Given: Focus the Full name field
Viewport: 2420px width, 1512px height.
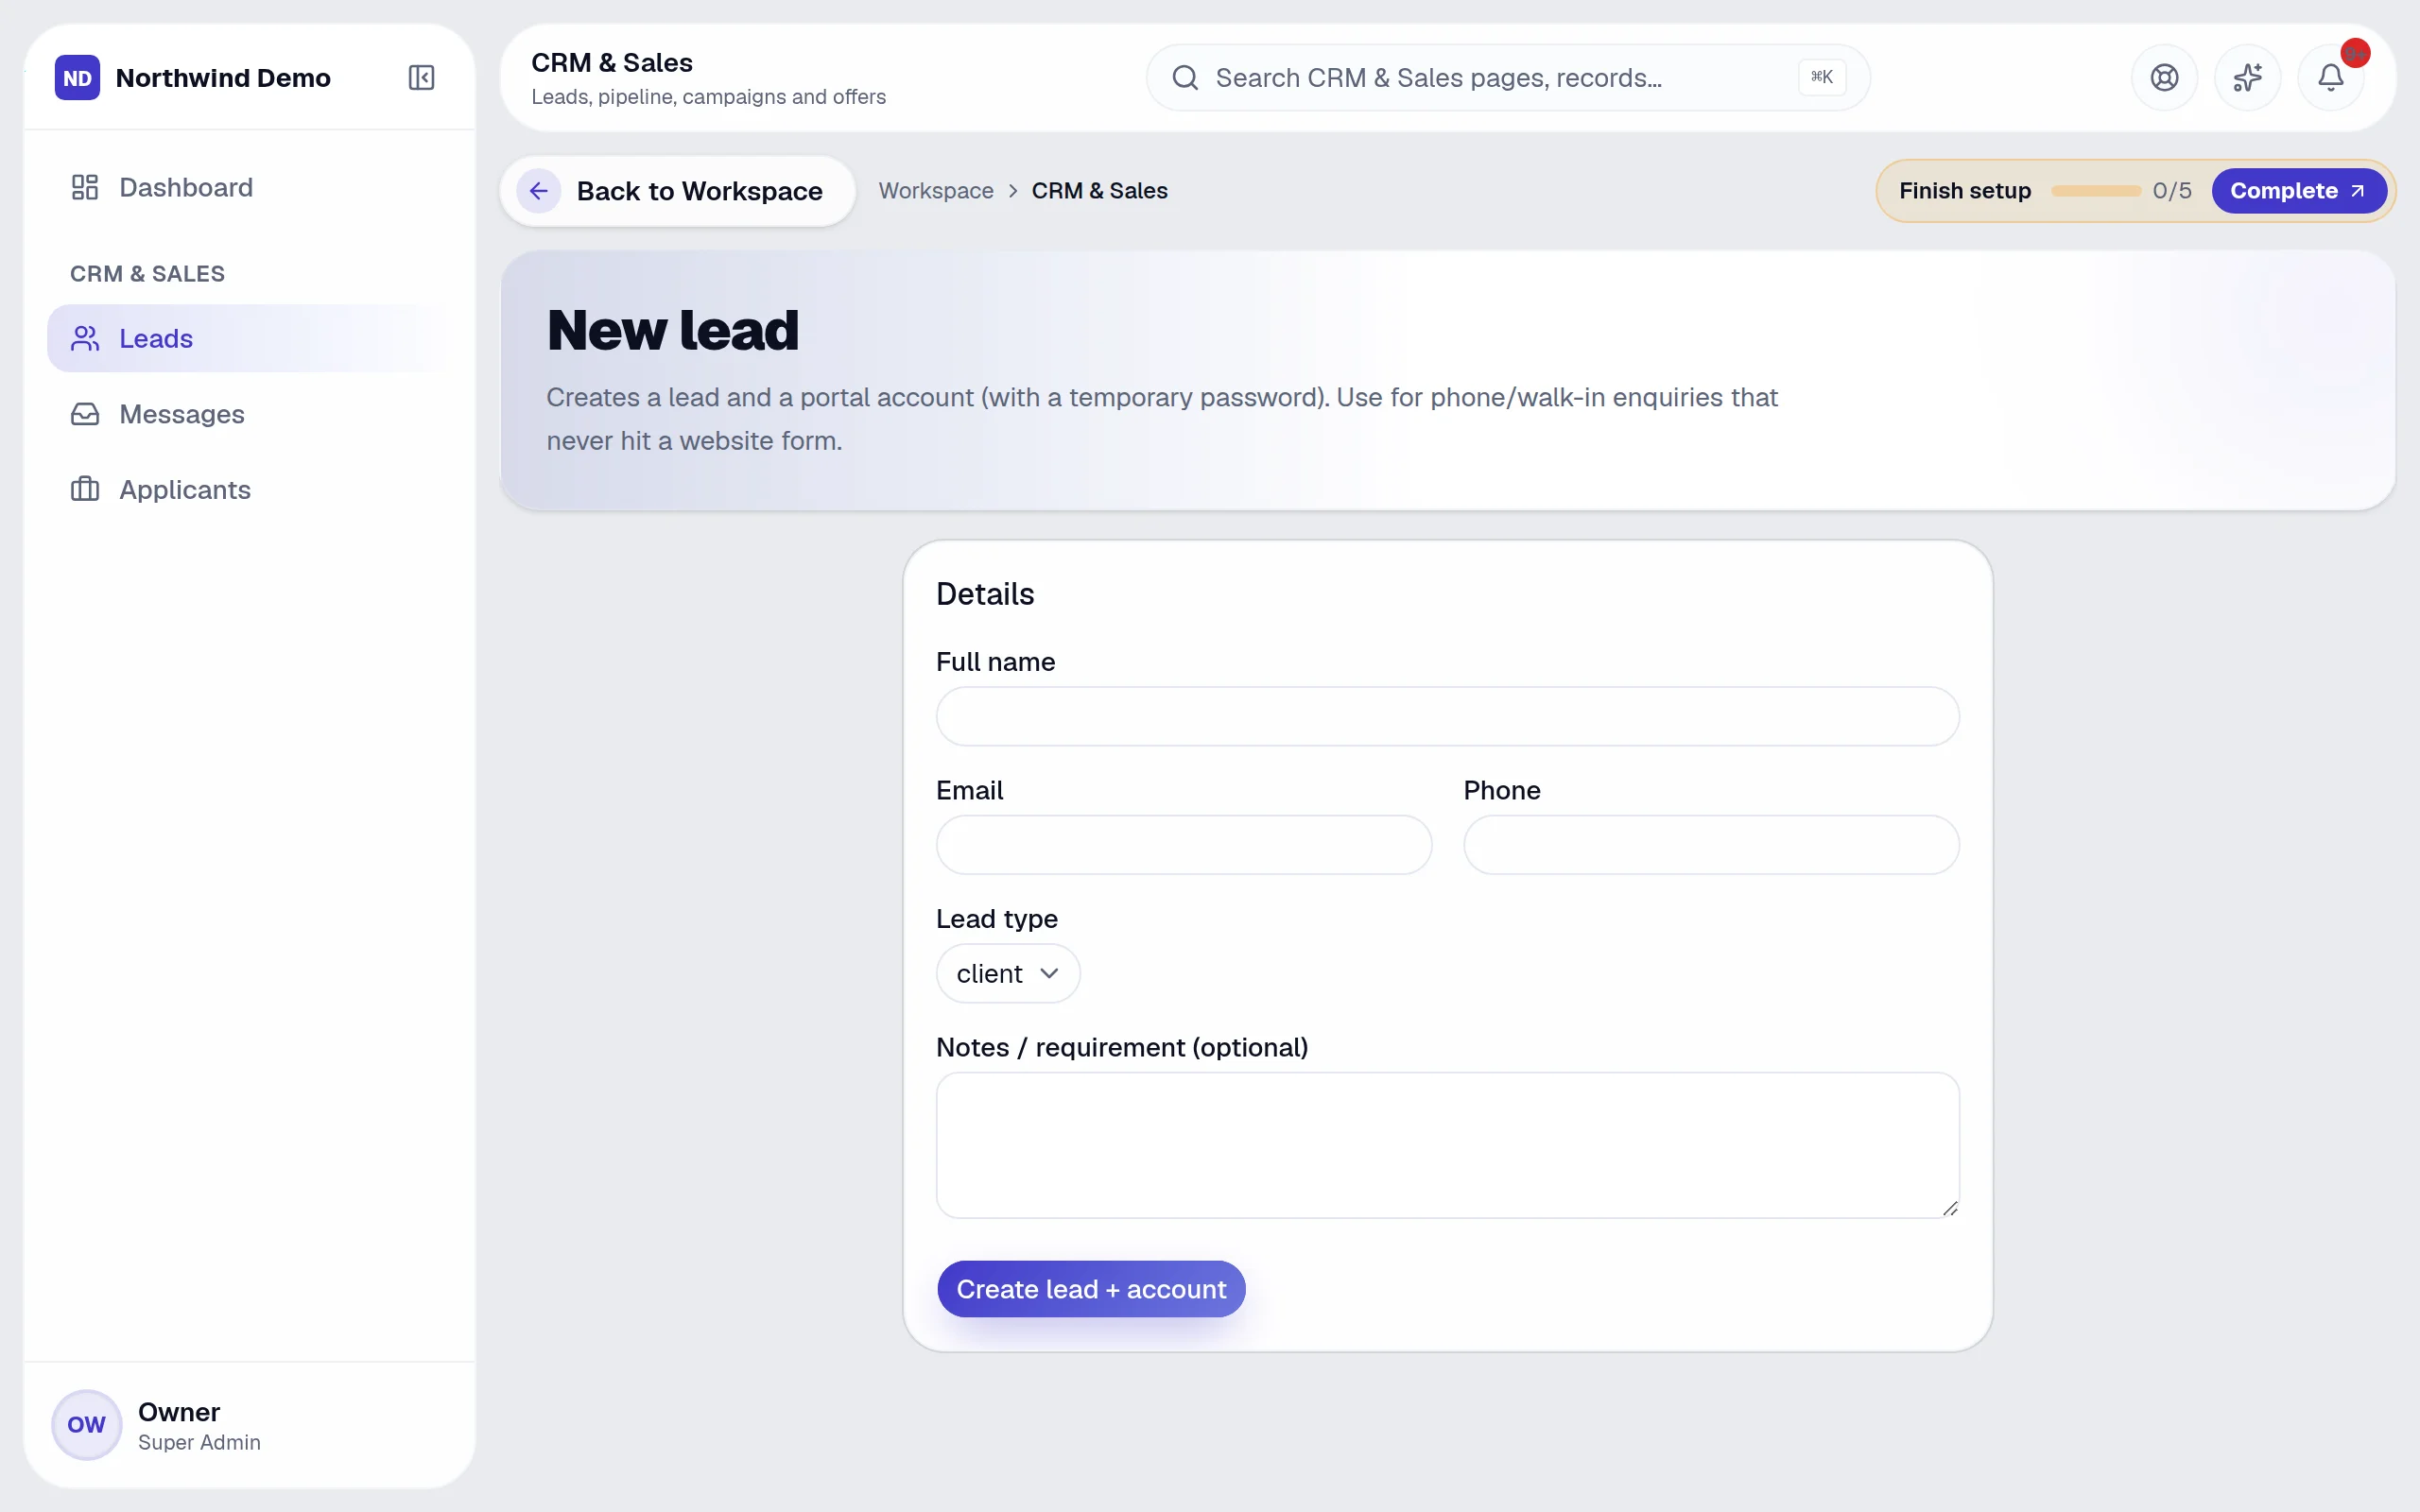Looking at the screenshot, I should click(1447, 716).
